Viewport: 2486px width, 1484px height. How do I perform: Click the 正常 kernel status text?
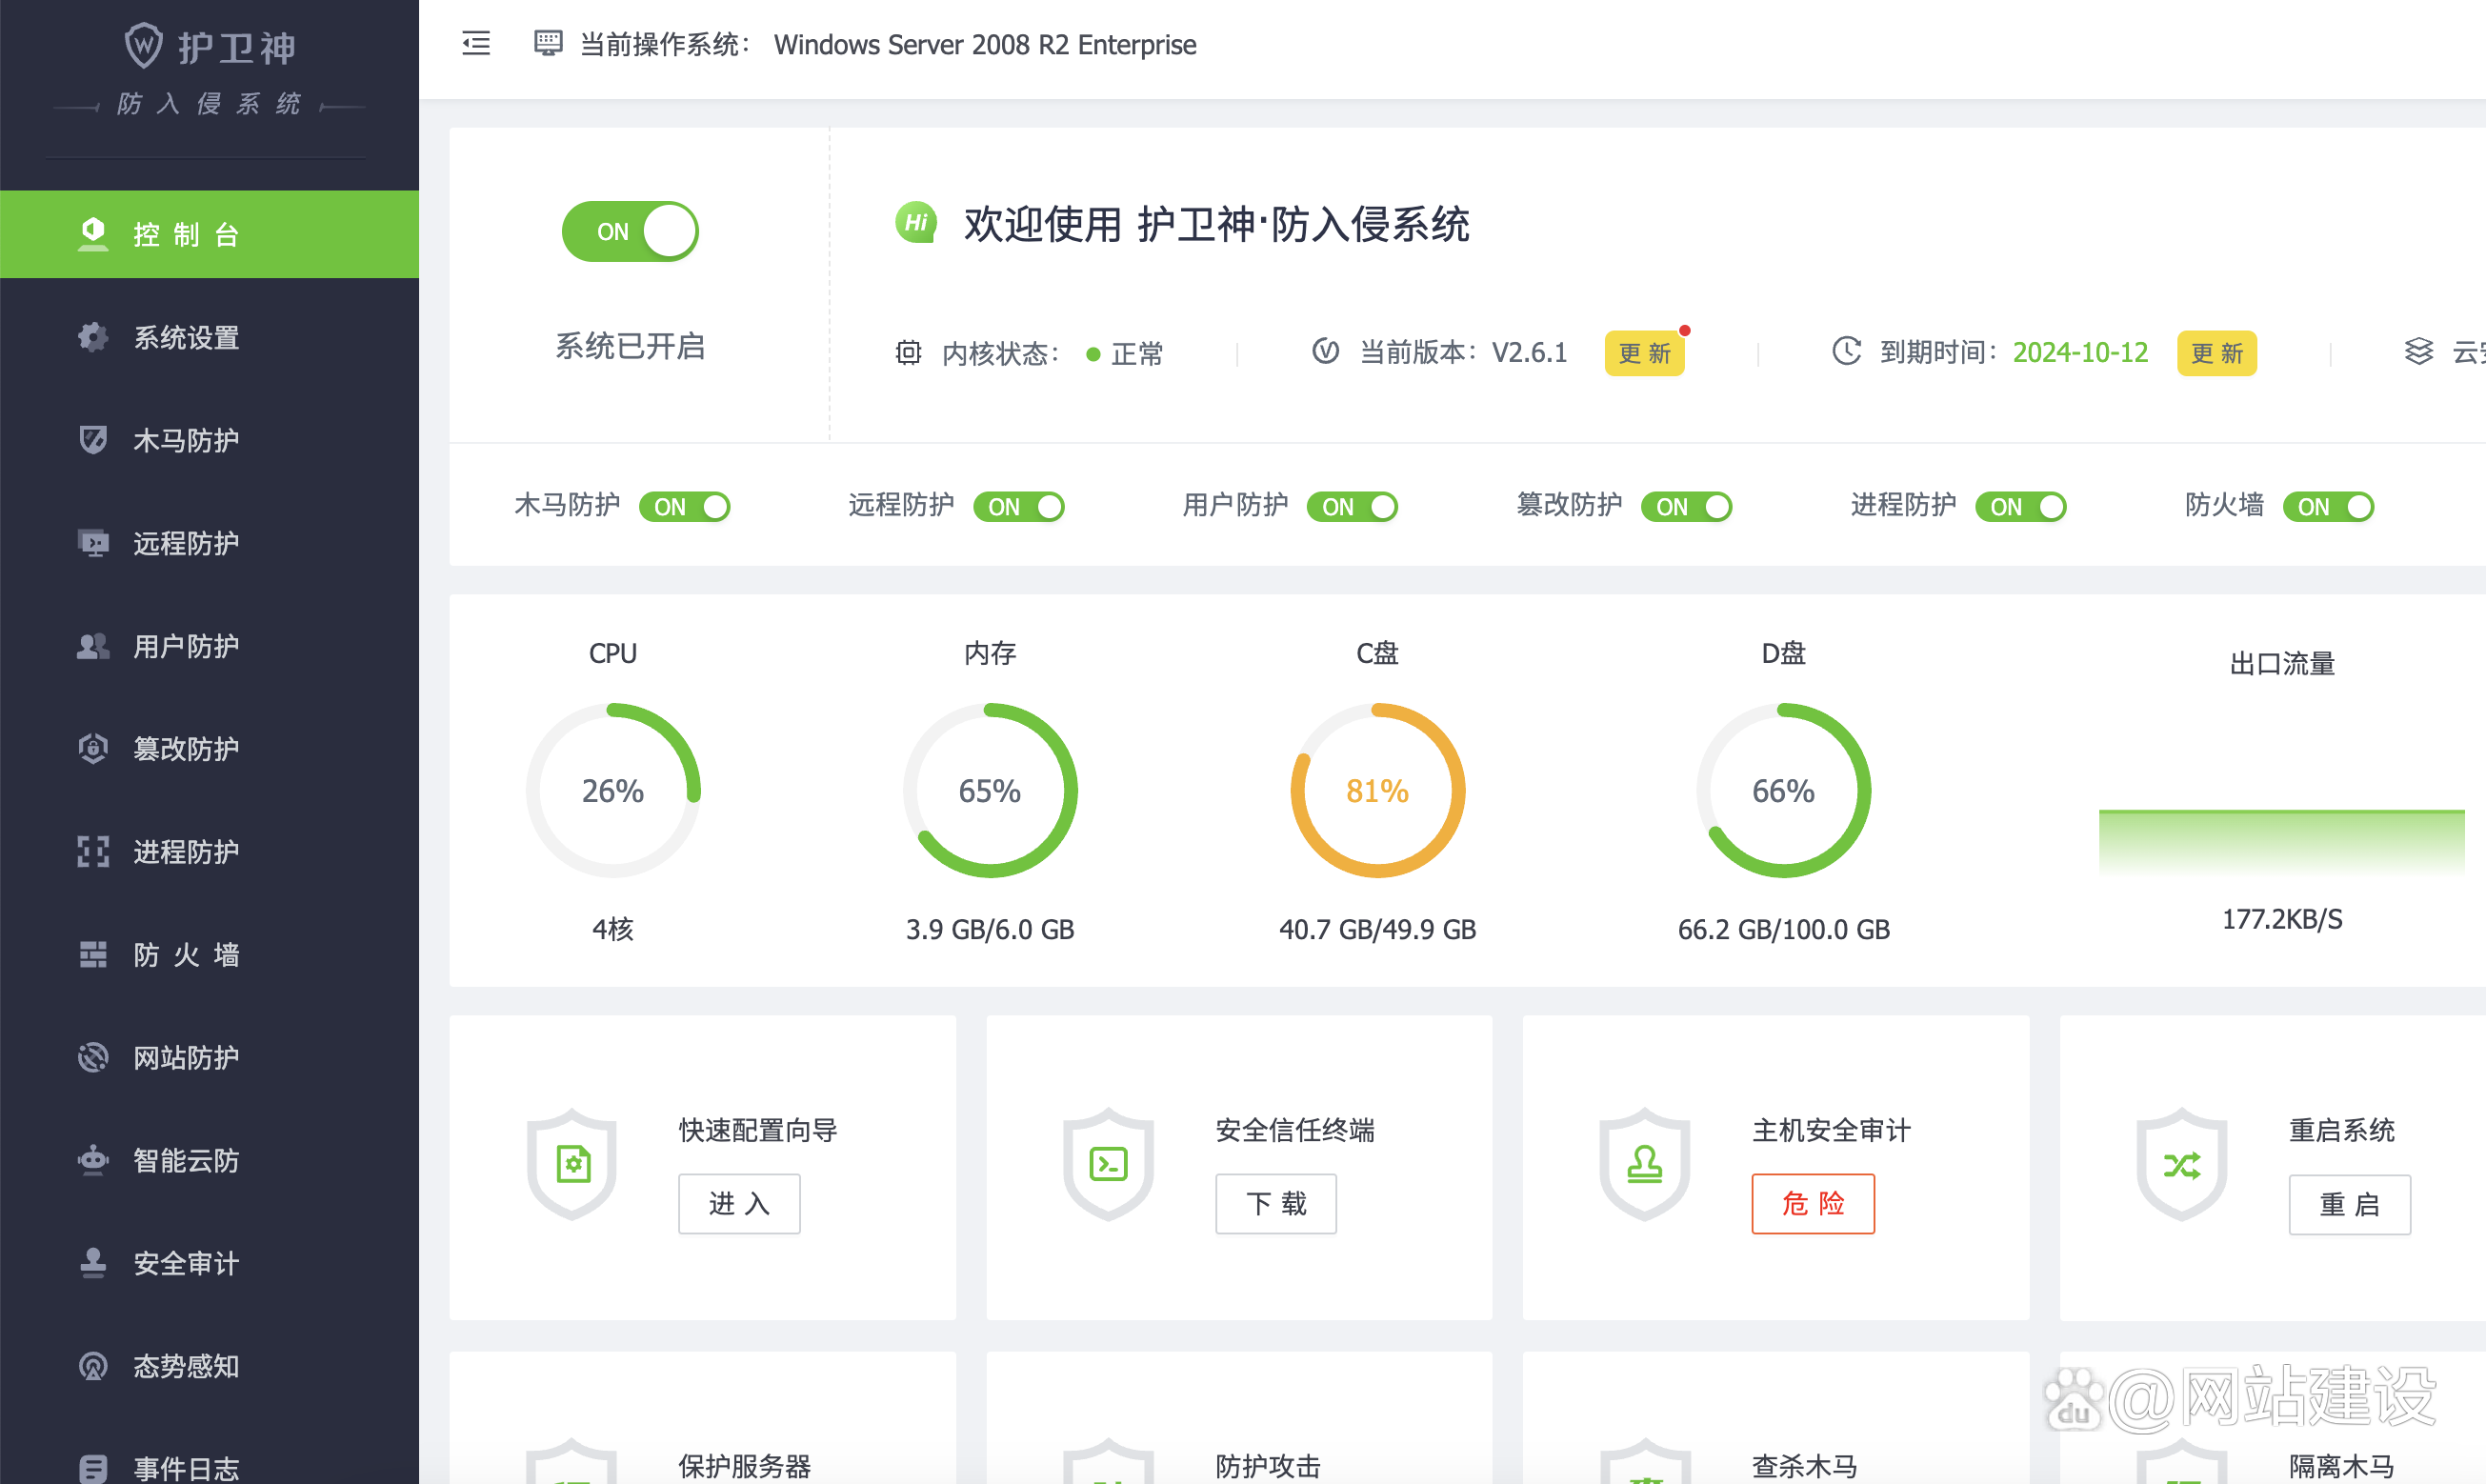click(1137, 353)
